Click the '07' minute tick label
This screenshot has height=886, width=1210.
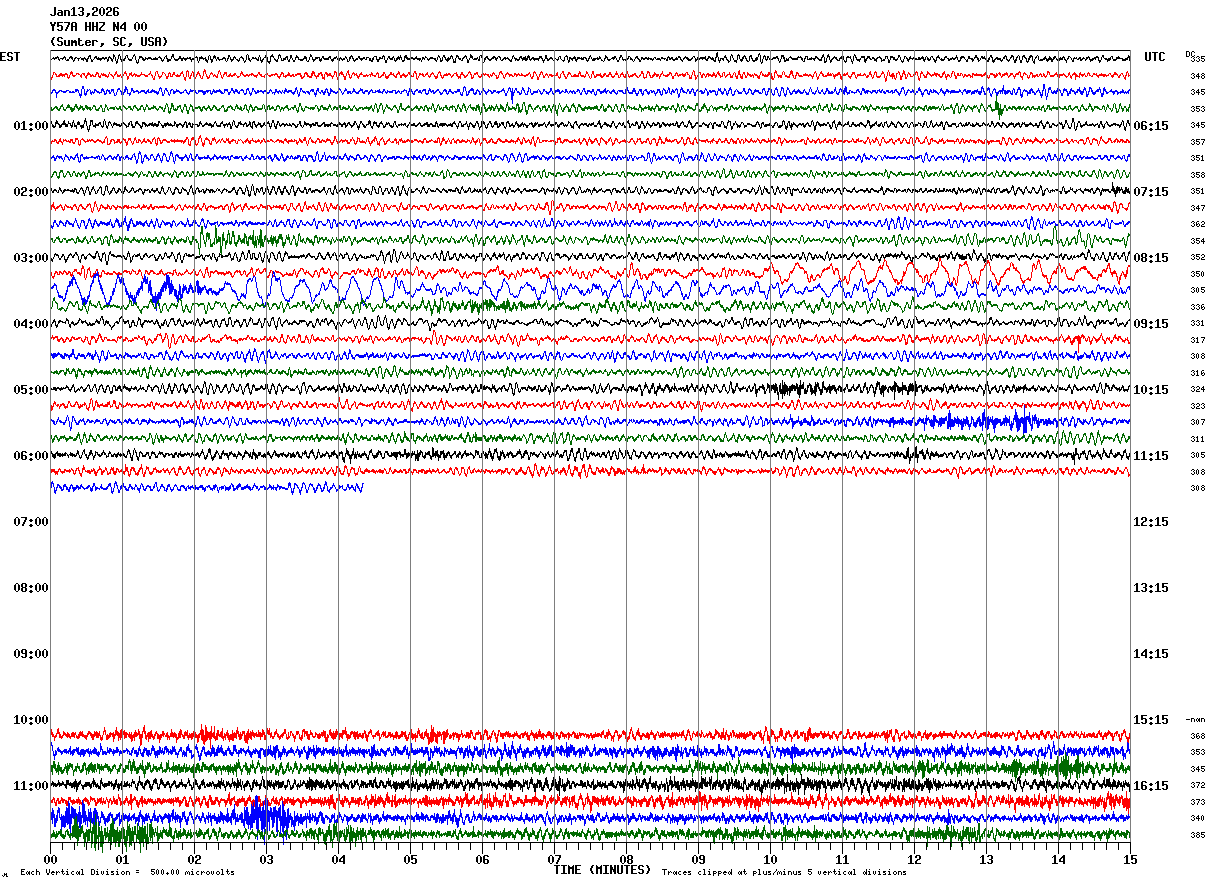pos(554,859)
